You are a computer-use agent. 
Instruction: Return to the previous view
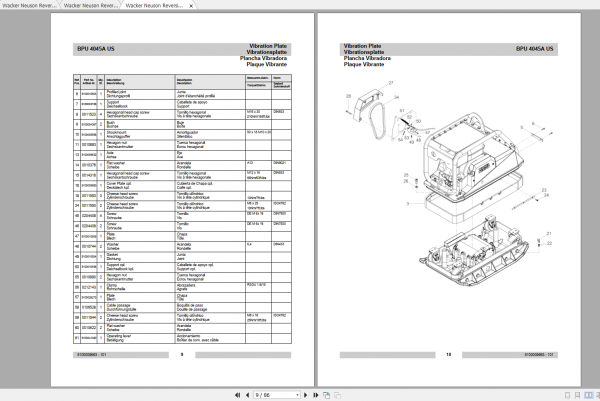pyautogui.click(x=326, y=395)
